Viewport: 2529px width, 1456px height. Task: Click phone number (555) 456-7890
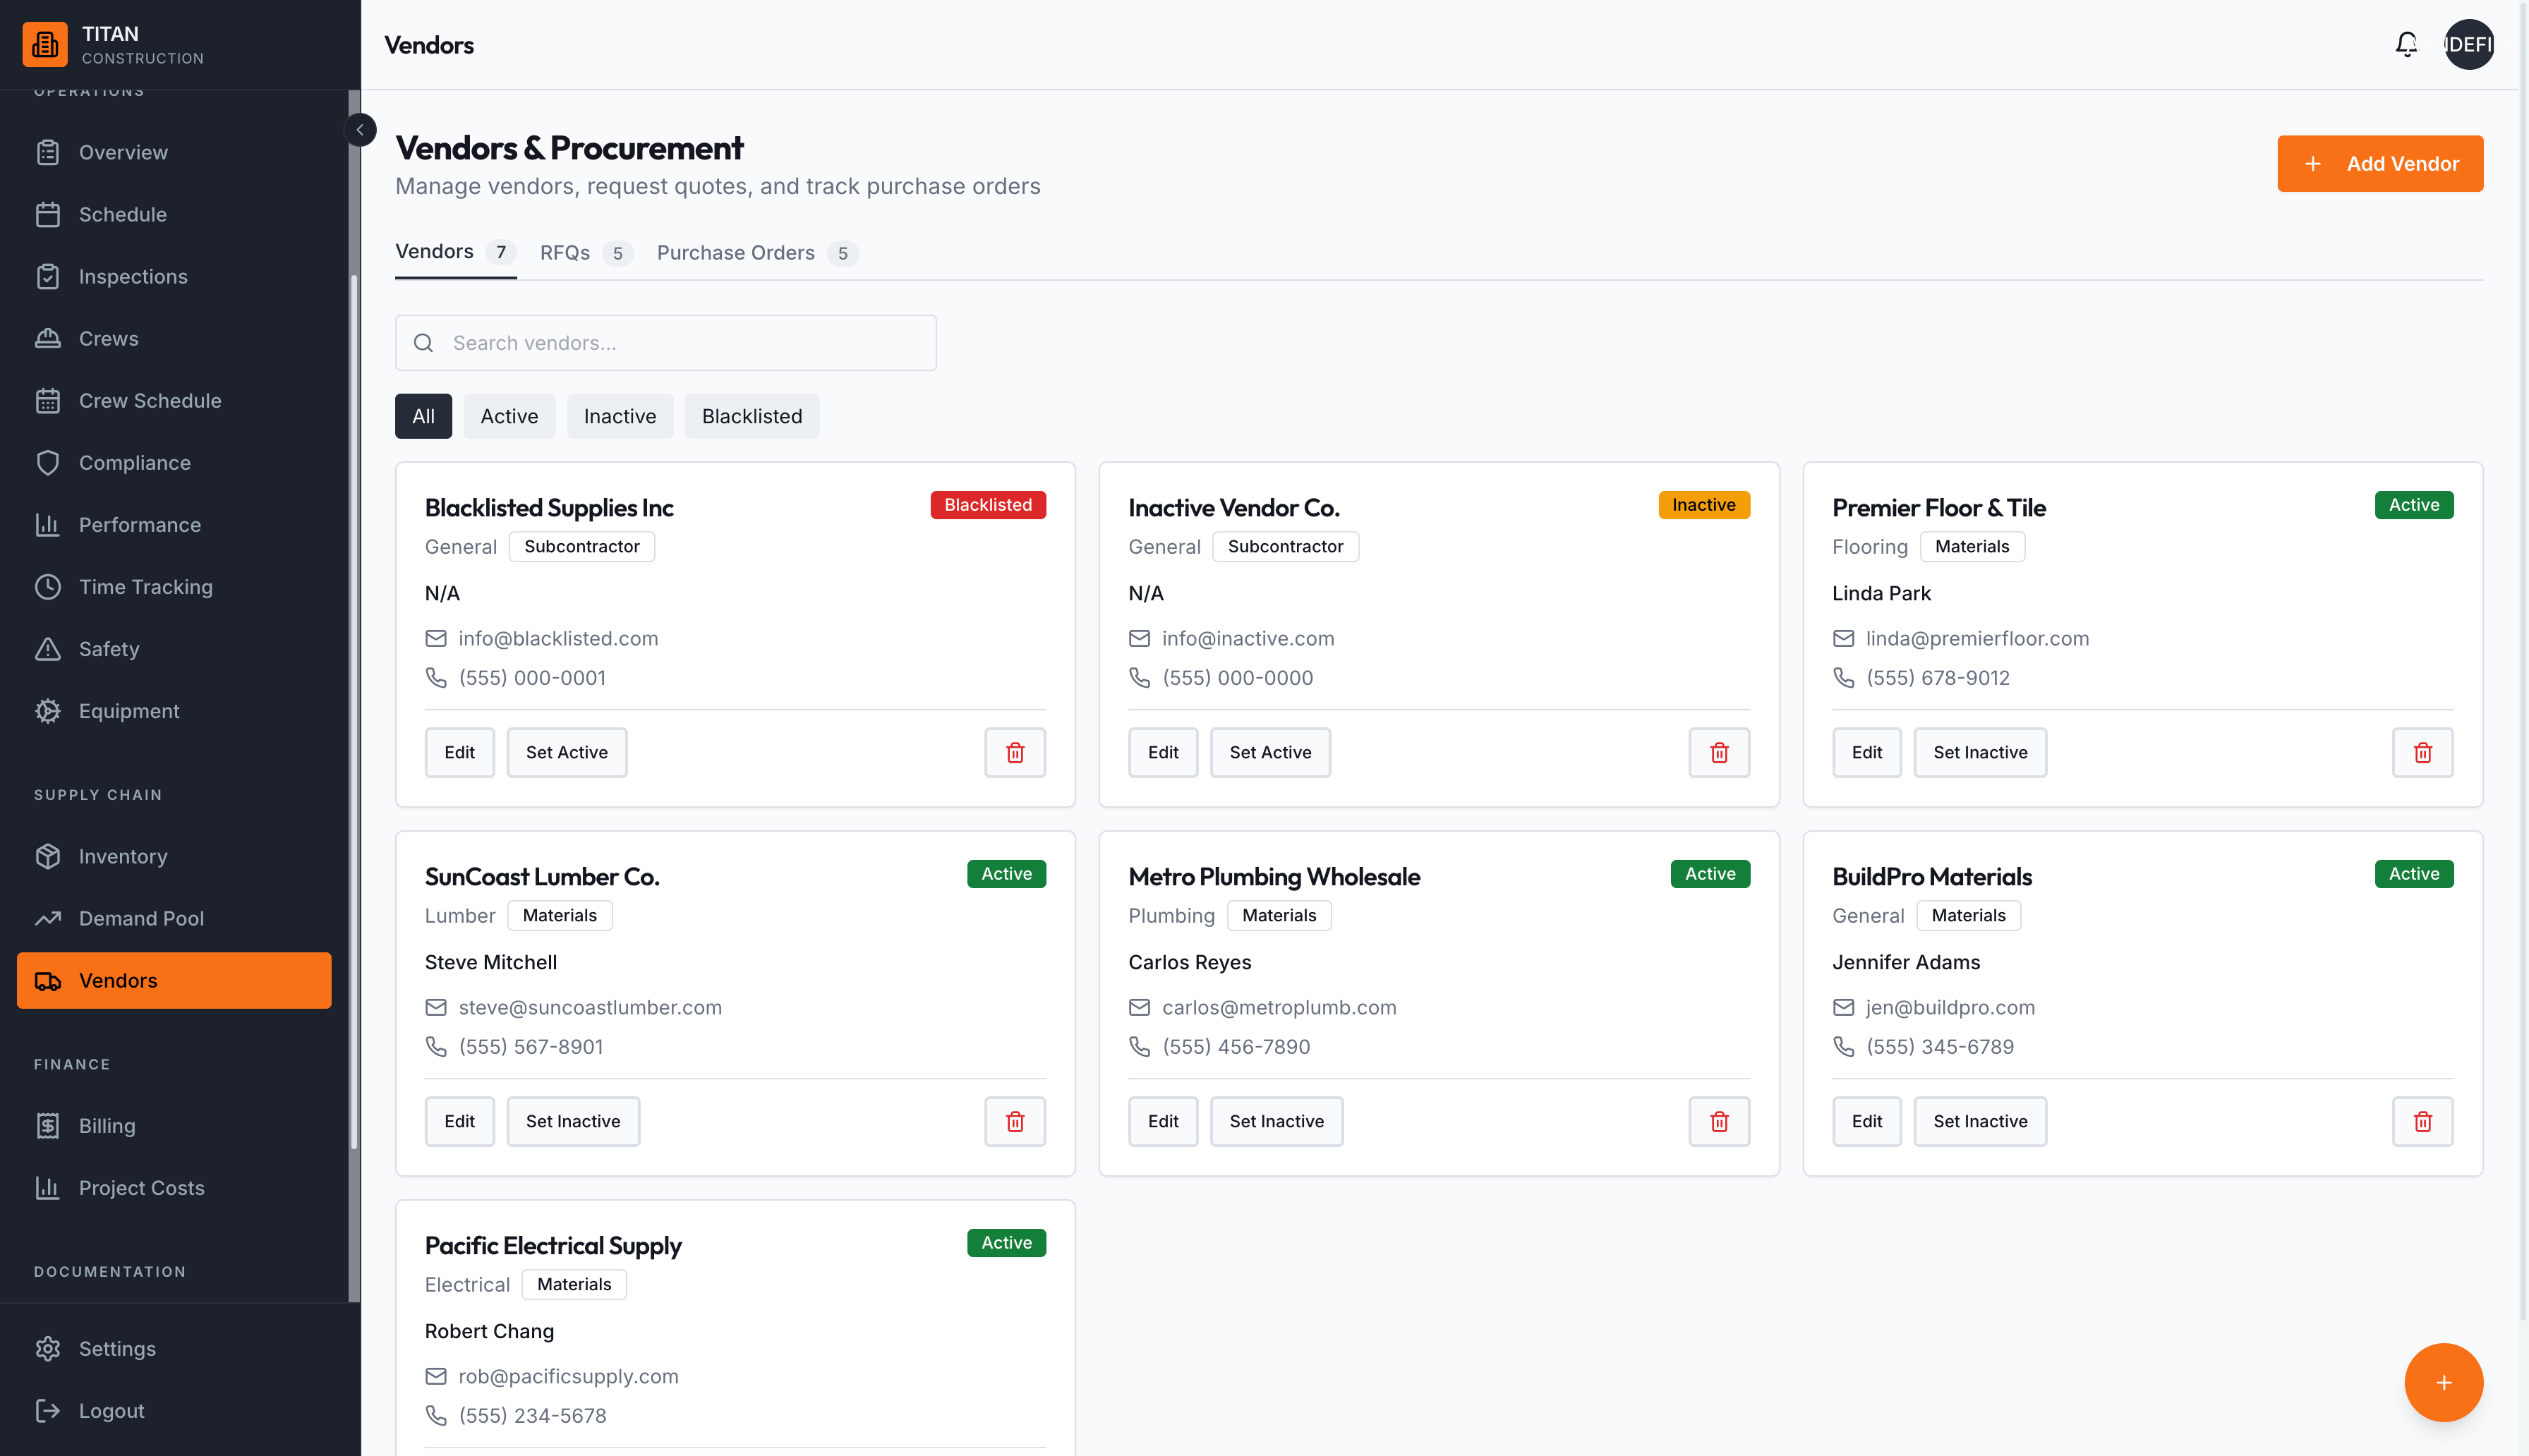pos(1236,1046)
